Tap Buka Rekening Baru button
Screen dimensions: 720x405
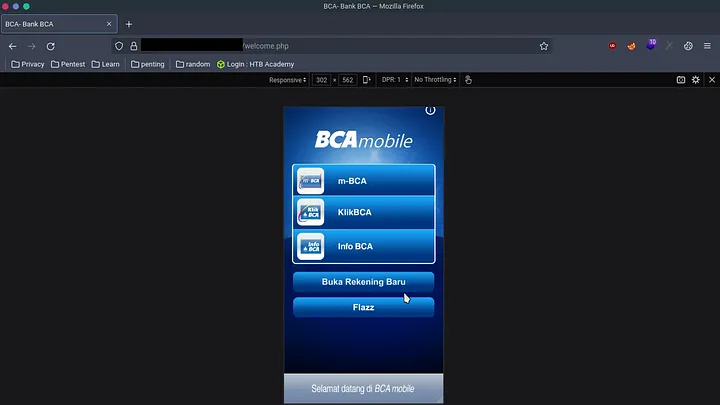(x=364, y=282)
